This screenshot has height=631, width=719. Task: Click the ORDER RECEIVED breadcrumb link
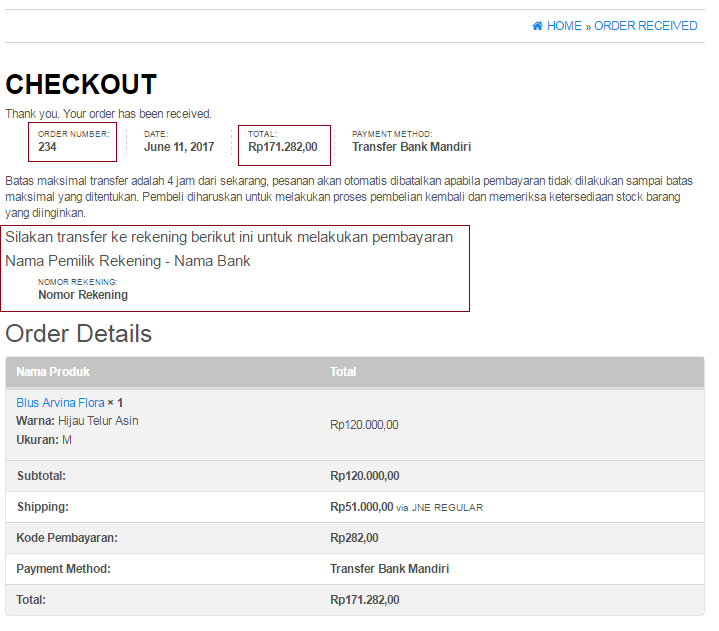[645, 26]
